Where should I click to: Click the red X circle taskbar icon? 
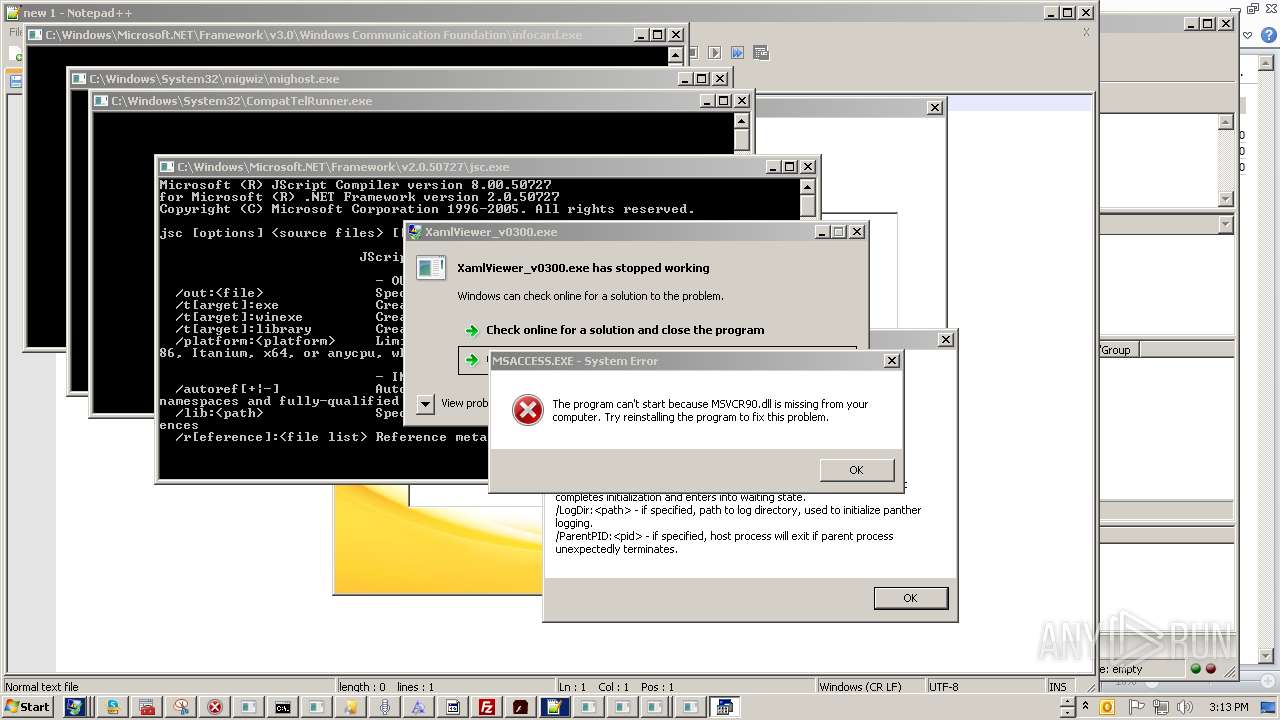click(x=214, y=707)
